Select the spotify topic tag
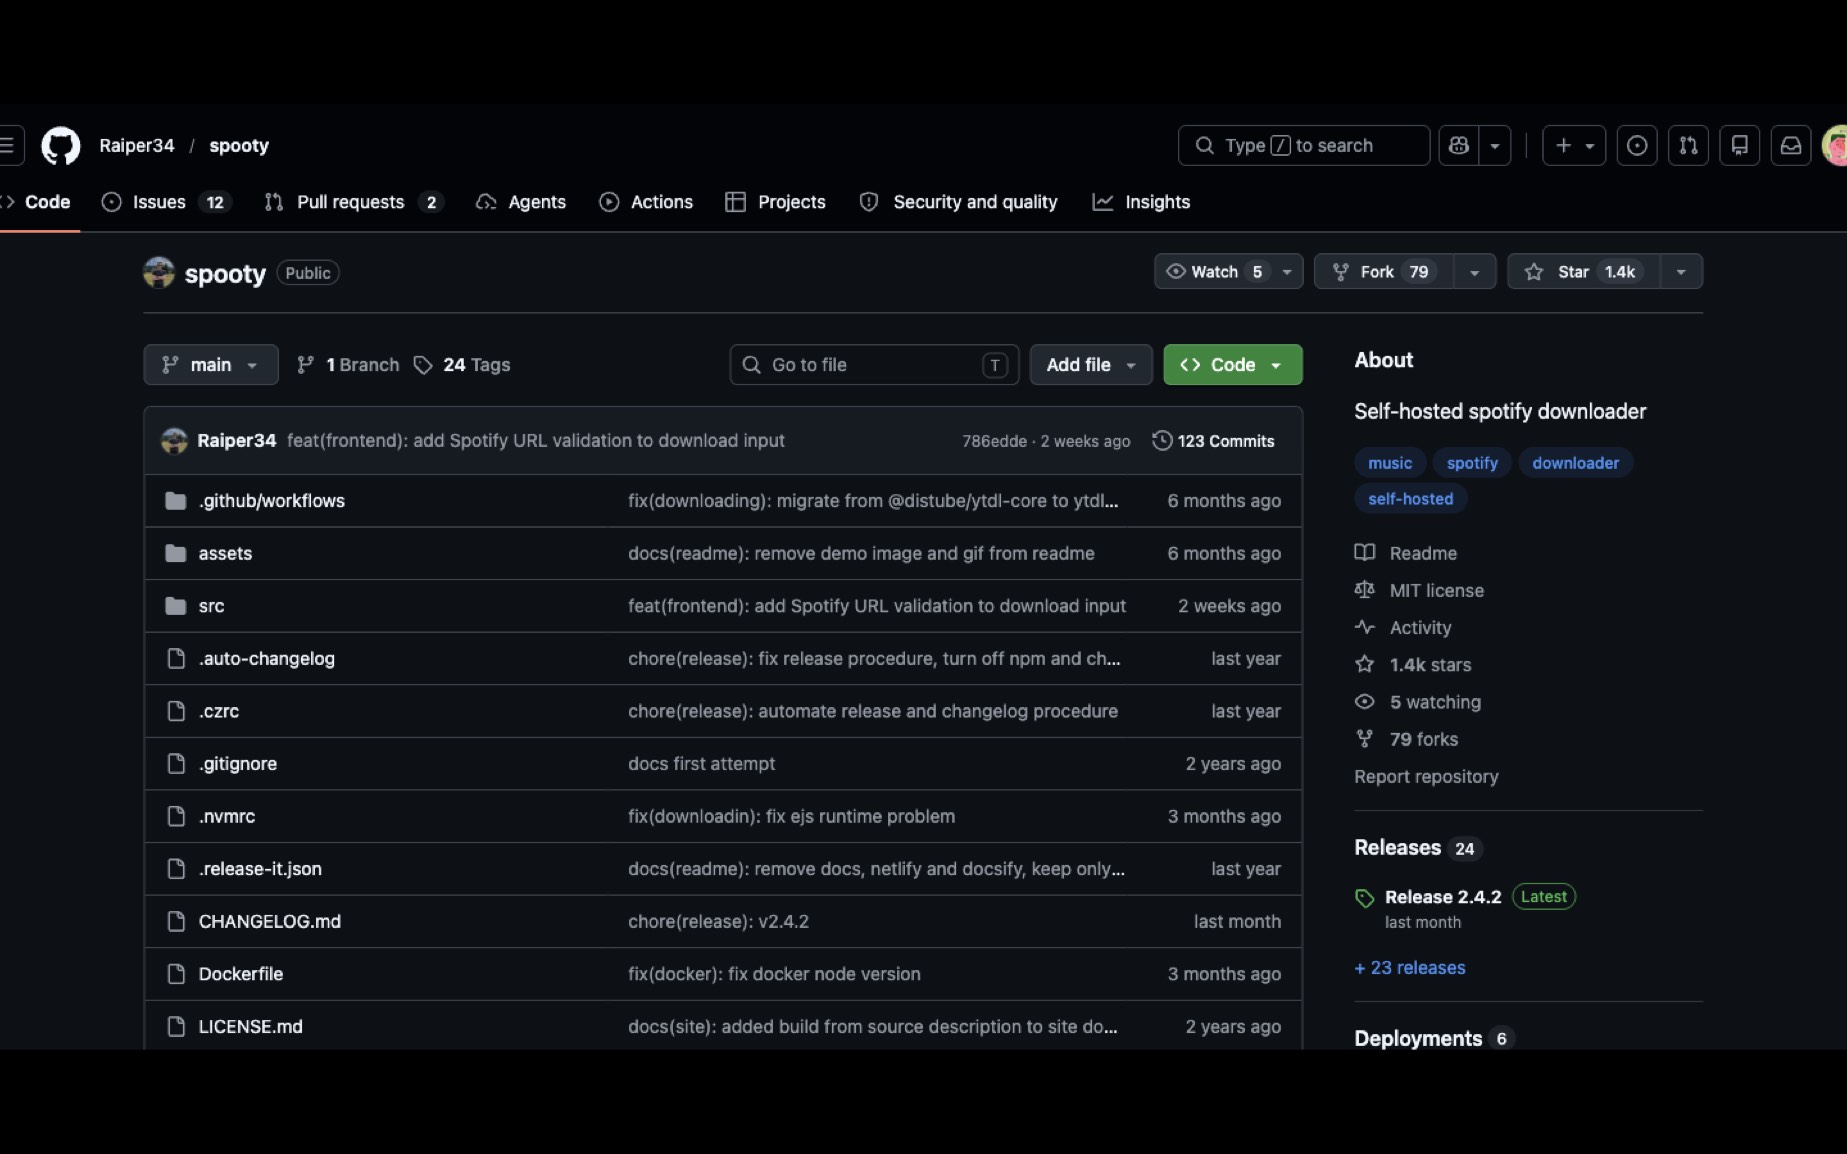This screenshot has height=1154, width=1847. click(x=1472, y=463)
